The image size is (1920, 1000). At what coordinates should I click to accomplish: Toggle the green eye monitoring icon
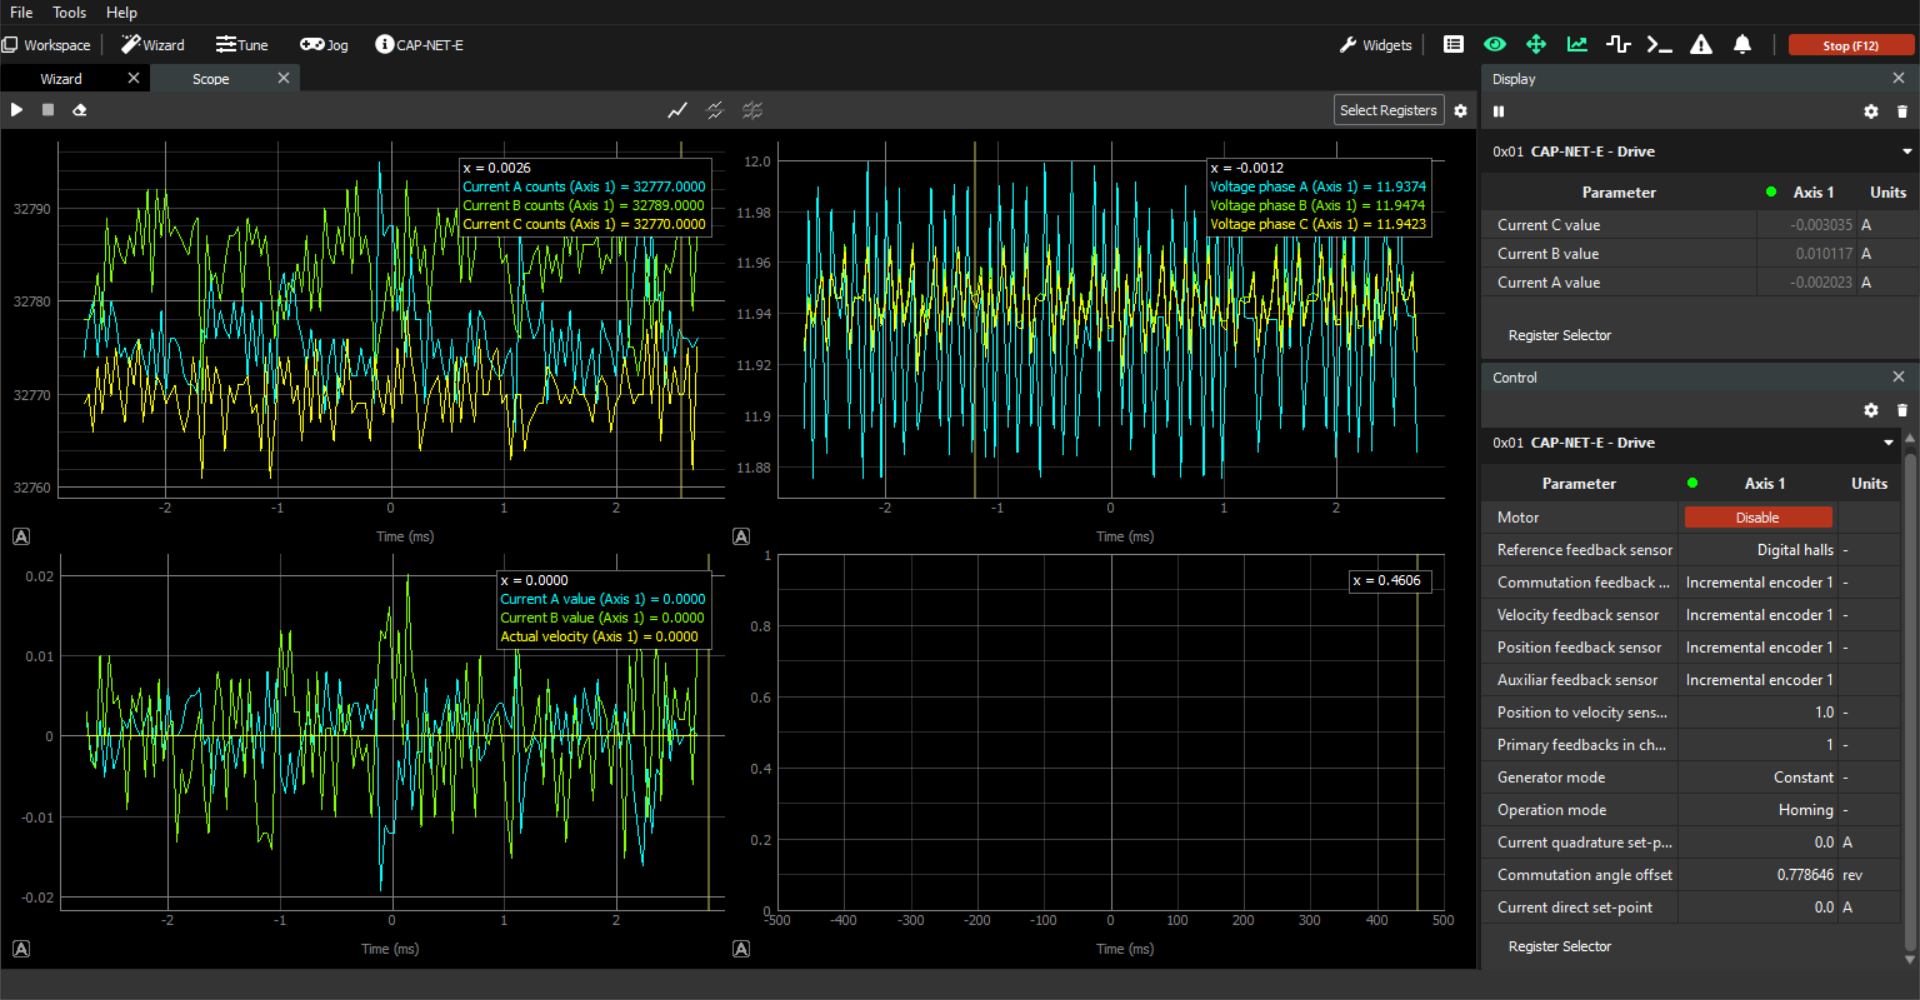[1495, 45]
